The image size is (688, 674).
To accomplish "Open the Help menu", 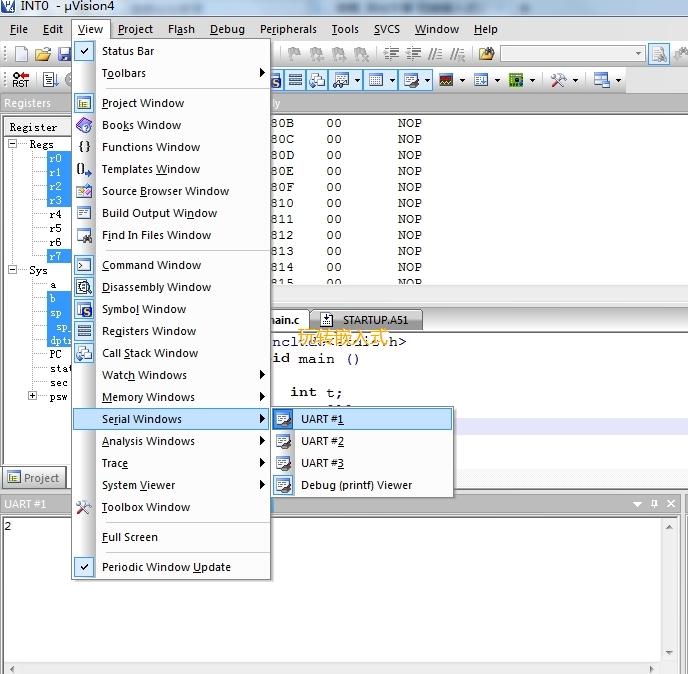I will click(x=485, y=29).
